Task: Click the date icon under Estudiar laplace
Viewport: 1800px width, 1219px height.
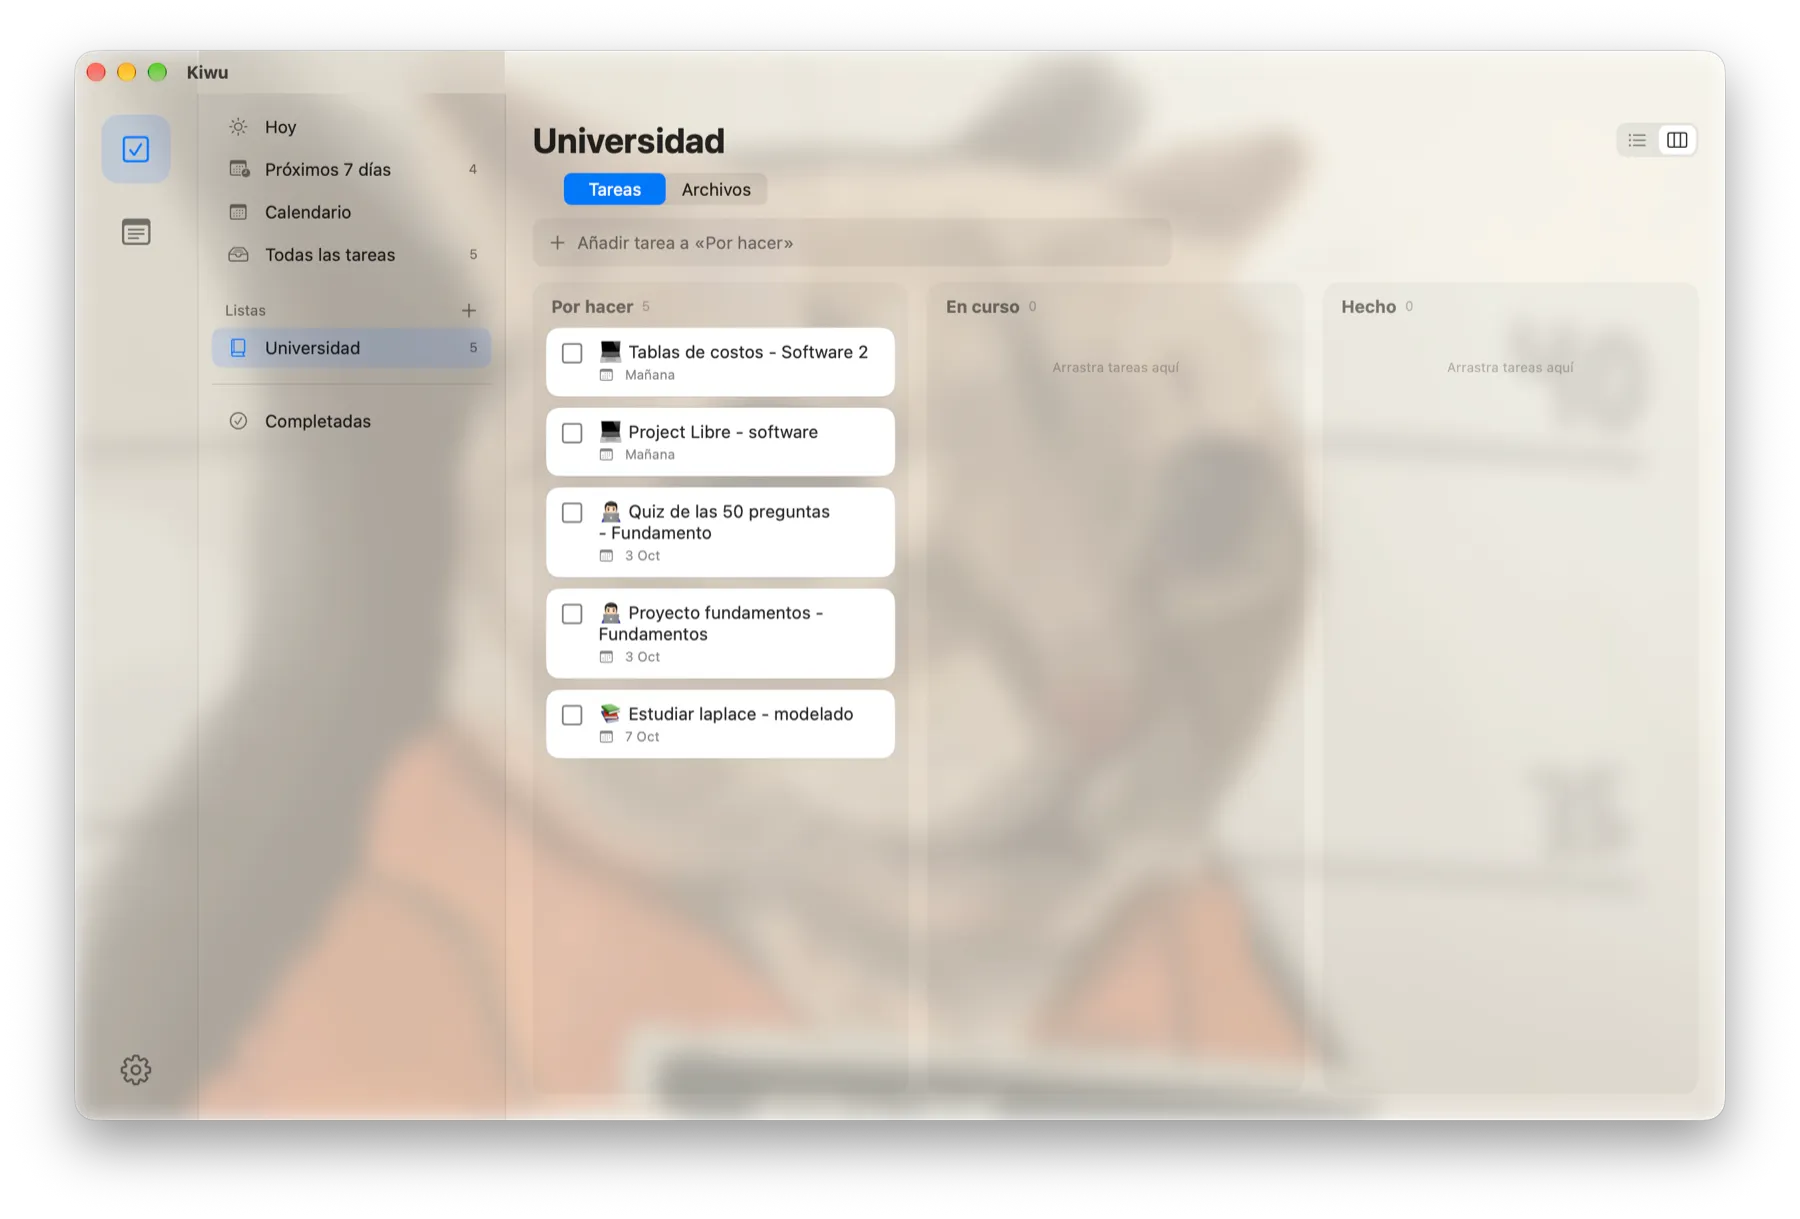Action: 606,737
